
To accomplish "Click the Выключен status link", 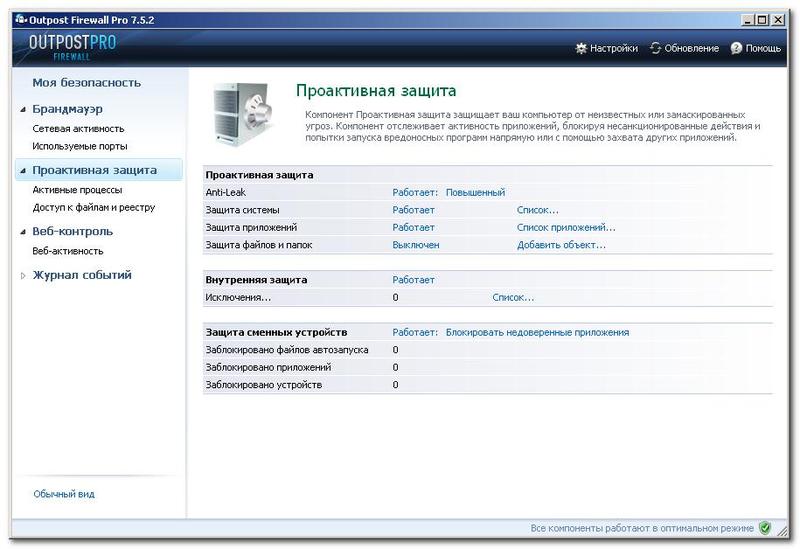I will pyautogui.click(x=416, y=245).
